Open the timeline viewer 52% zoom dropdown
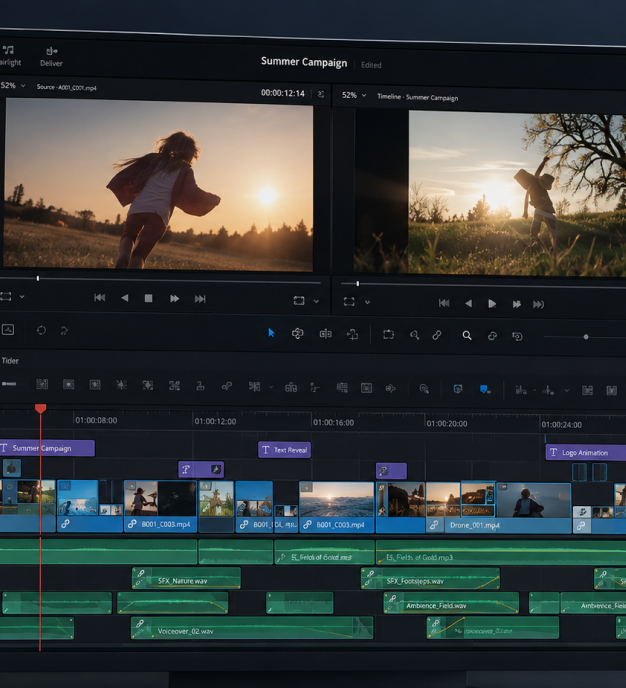This screenshot has height=688, width=626. coord(354,95)
